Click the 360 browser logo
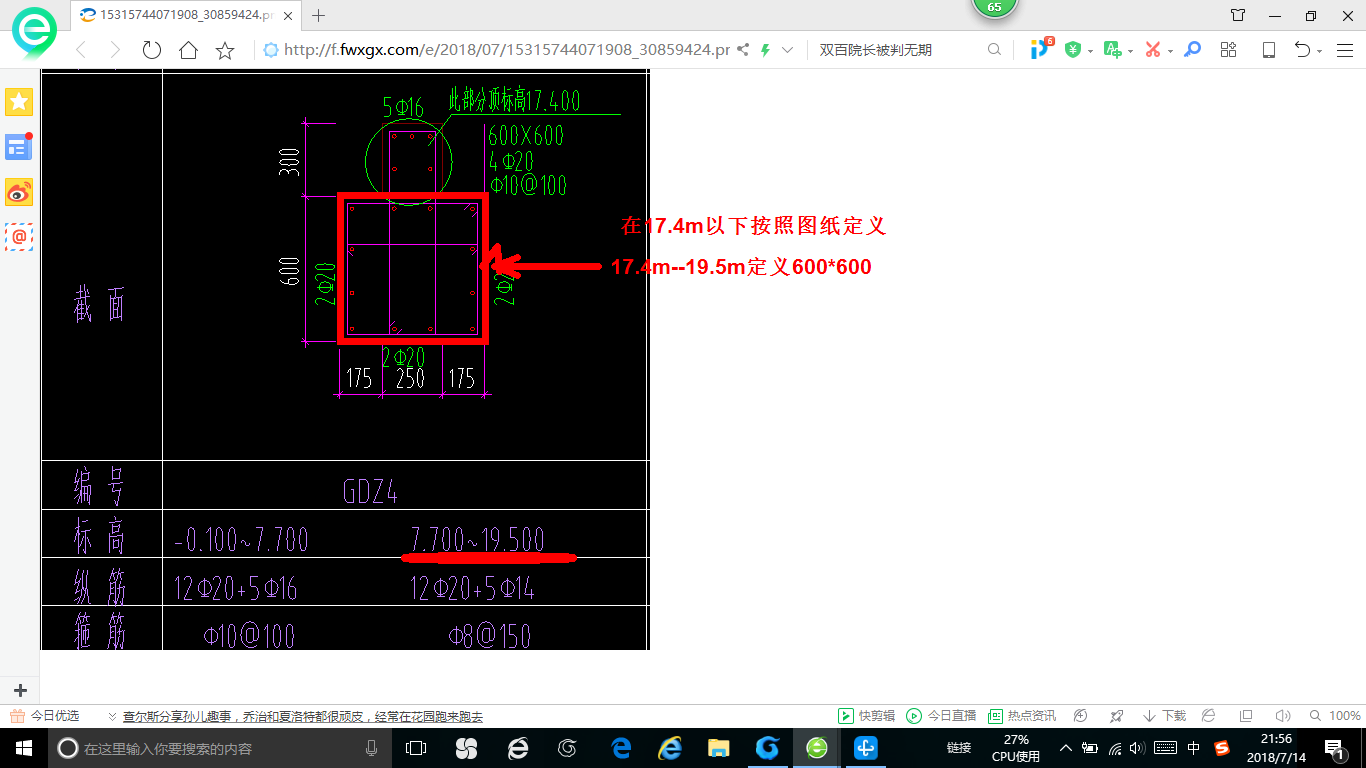 [x=35, y=34]
